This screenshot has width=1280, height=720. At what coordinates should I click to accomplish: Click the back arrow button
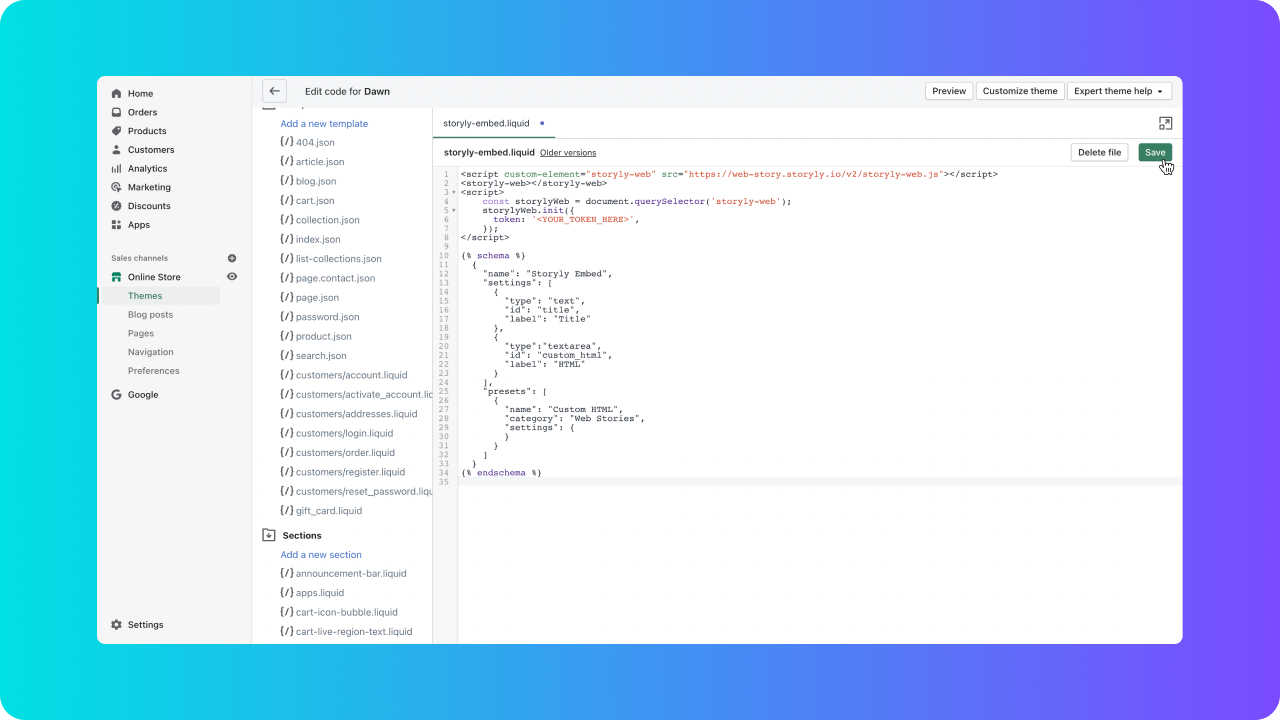(x=275, y=91)
